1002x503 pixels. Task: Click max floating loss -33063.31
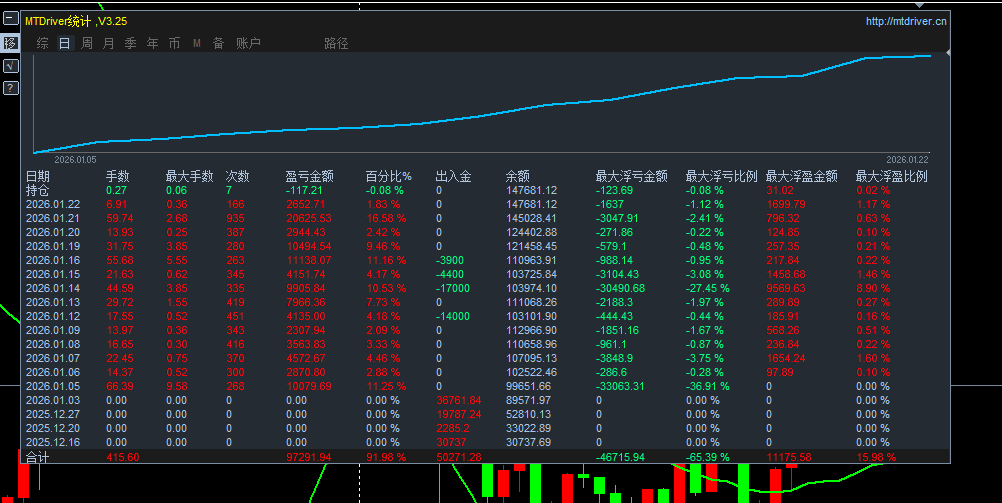pyautogui.click(x=620, y=387)
